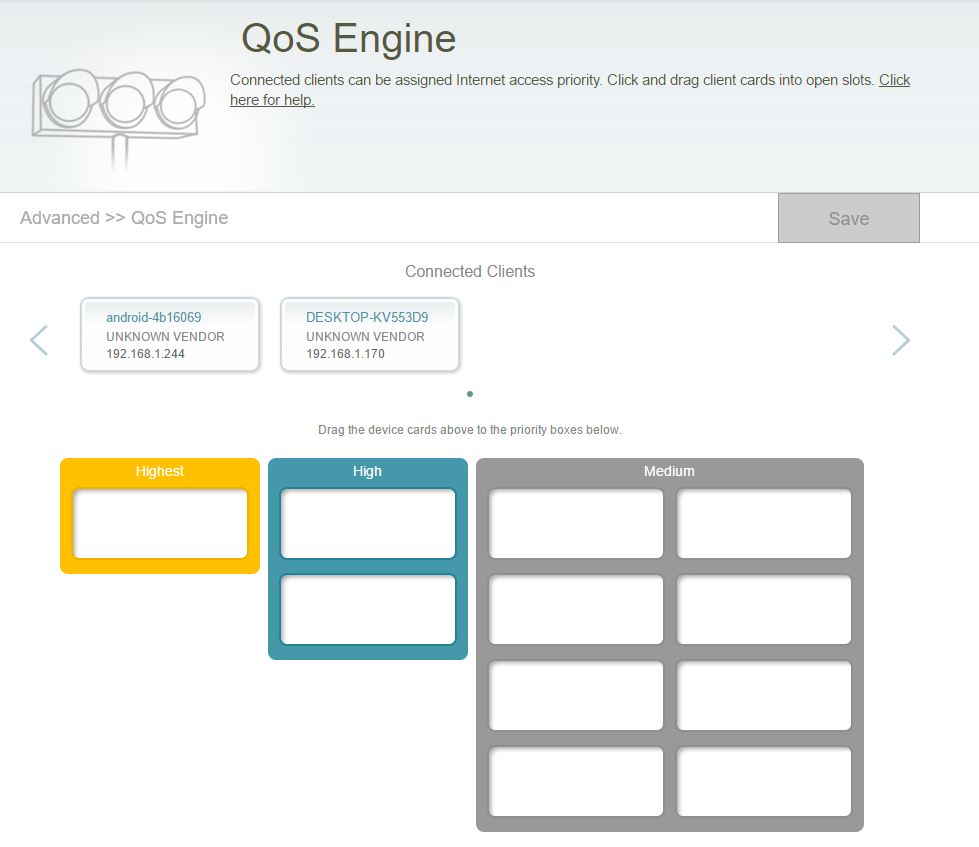This screenshot has width=979, height=847.
Task: Click the bottom-right slot in the Medium priority box
Action: point(764,781)
